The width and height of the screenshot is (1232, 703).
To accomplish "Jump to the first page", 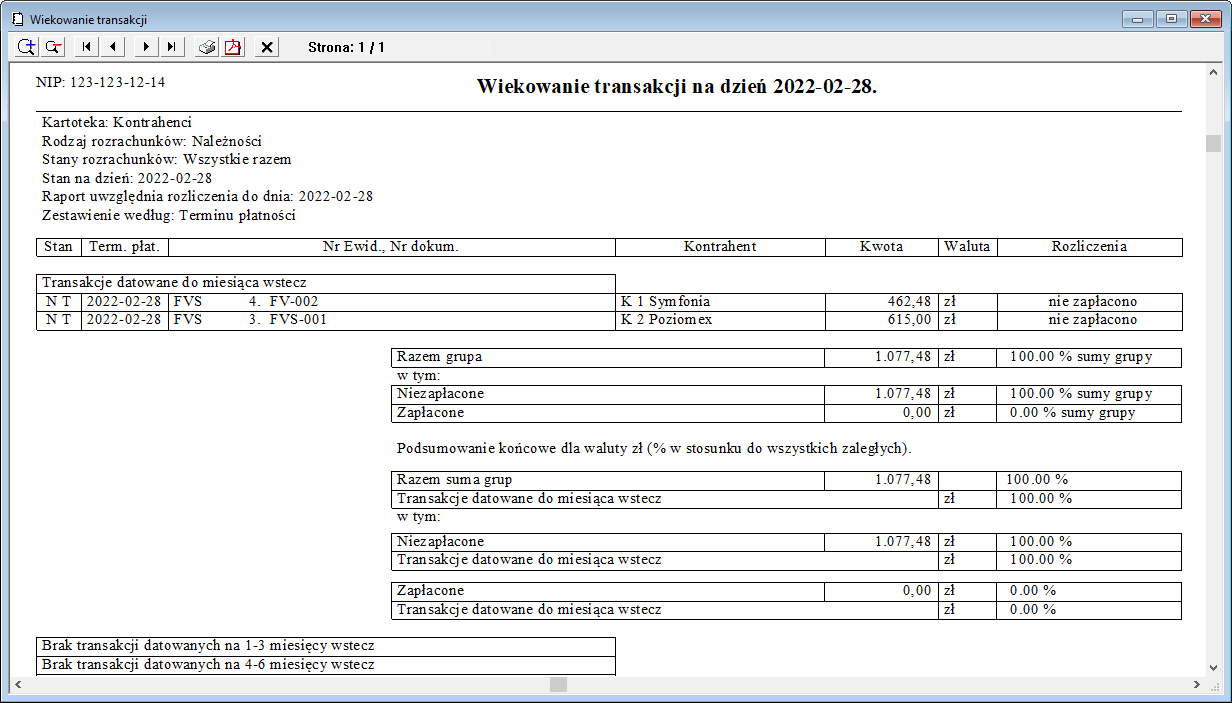I will tap(87, 47).
